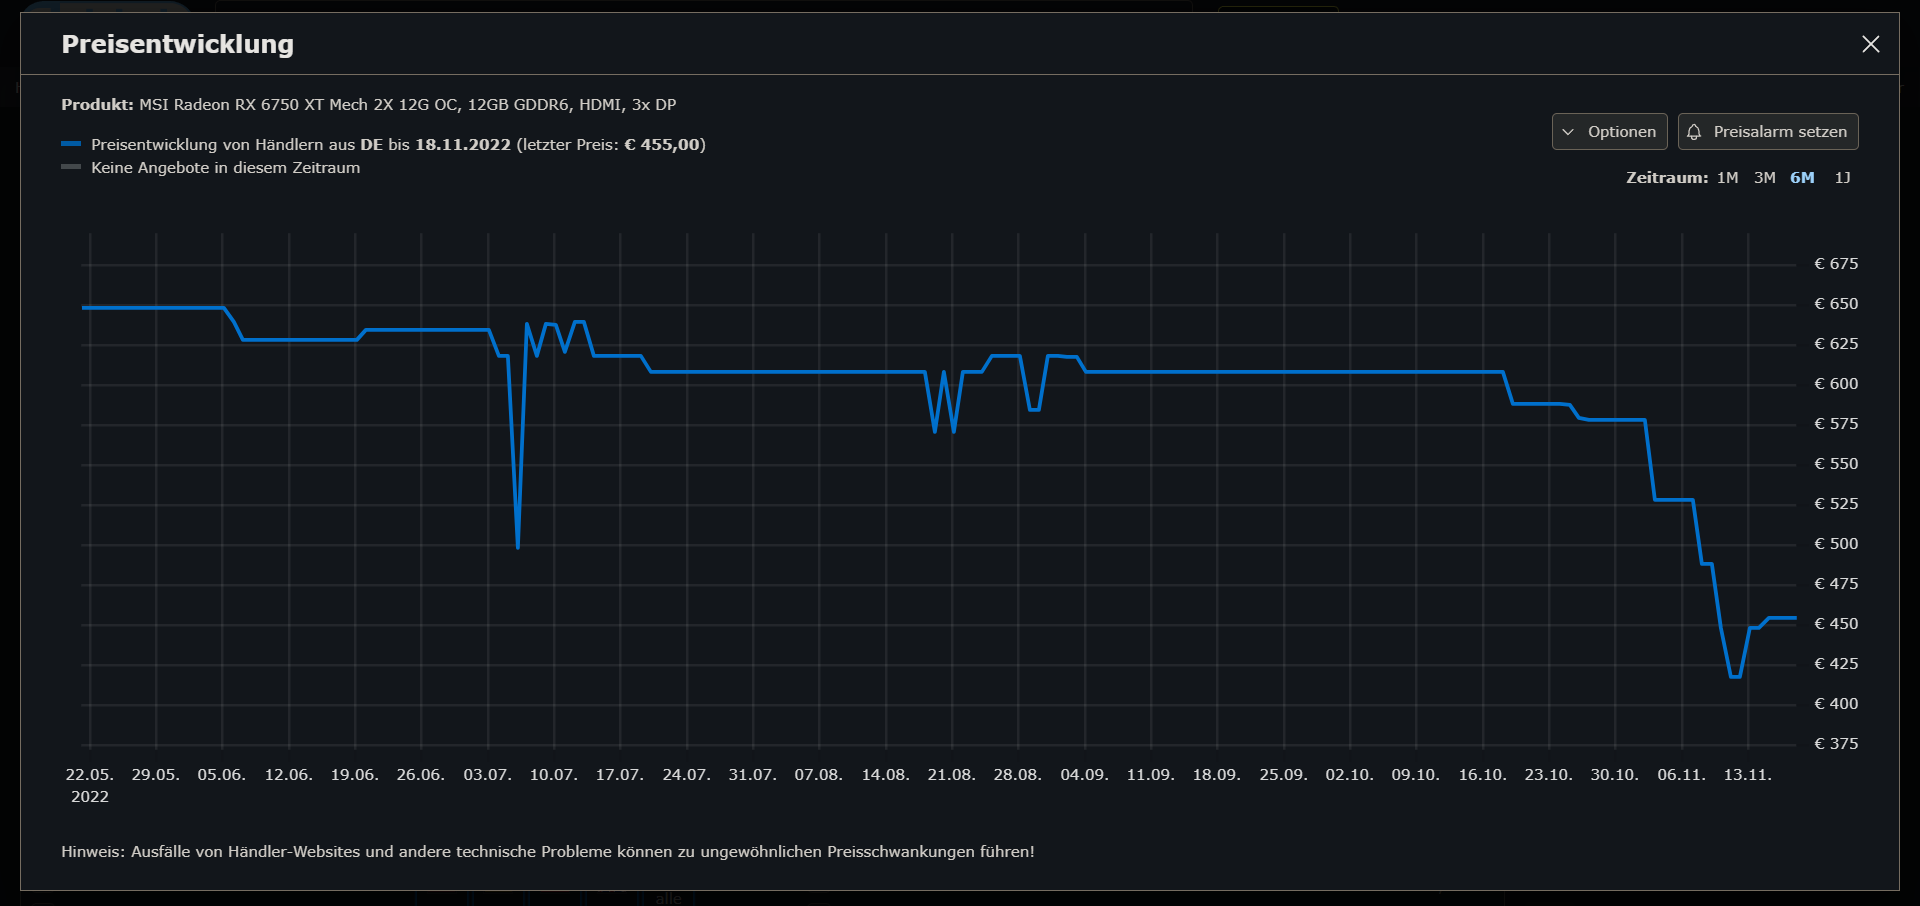Collapse the Optionen menu
Screen dimensions: 1920x906
coord(1609,131)
